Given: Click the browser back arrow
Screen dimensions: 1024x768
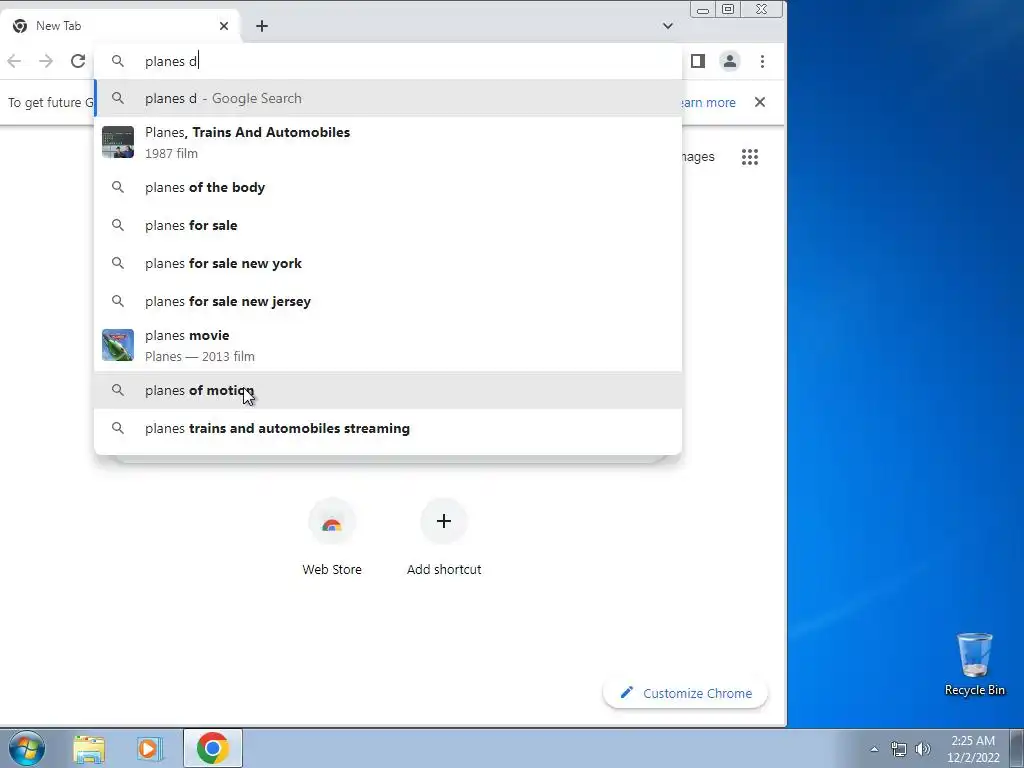Looking at the screenshot, I should [x=14, y=61].
